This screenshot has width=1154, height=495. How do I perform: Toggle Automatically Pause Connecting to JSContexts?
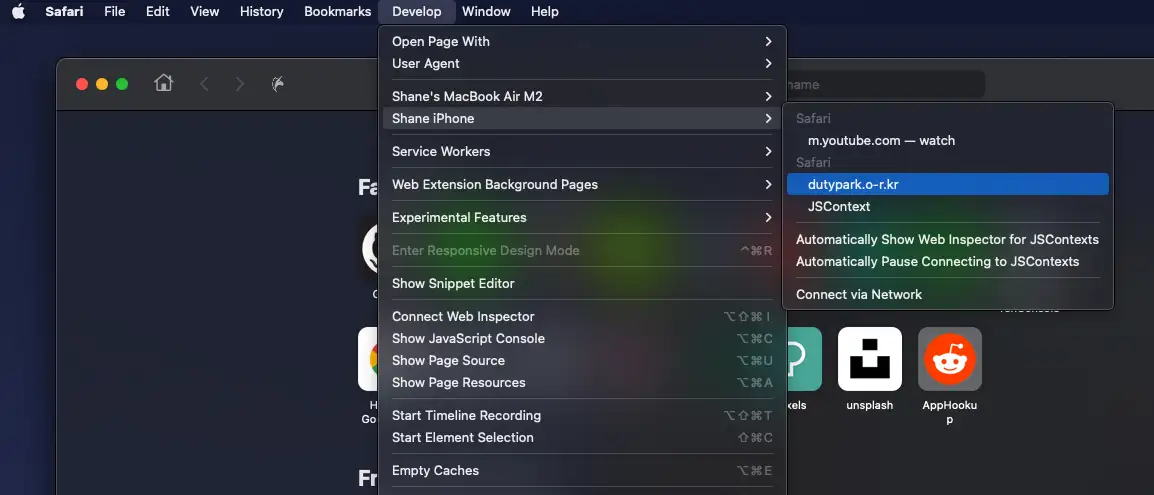(948, 262)
